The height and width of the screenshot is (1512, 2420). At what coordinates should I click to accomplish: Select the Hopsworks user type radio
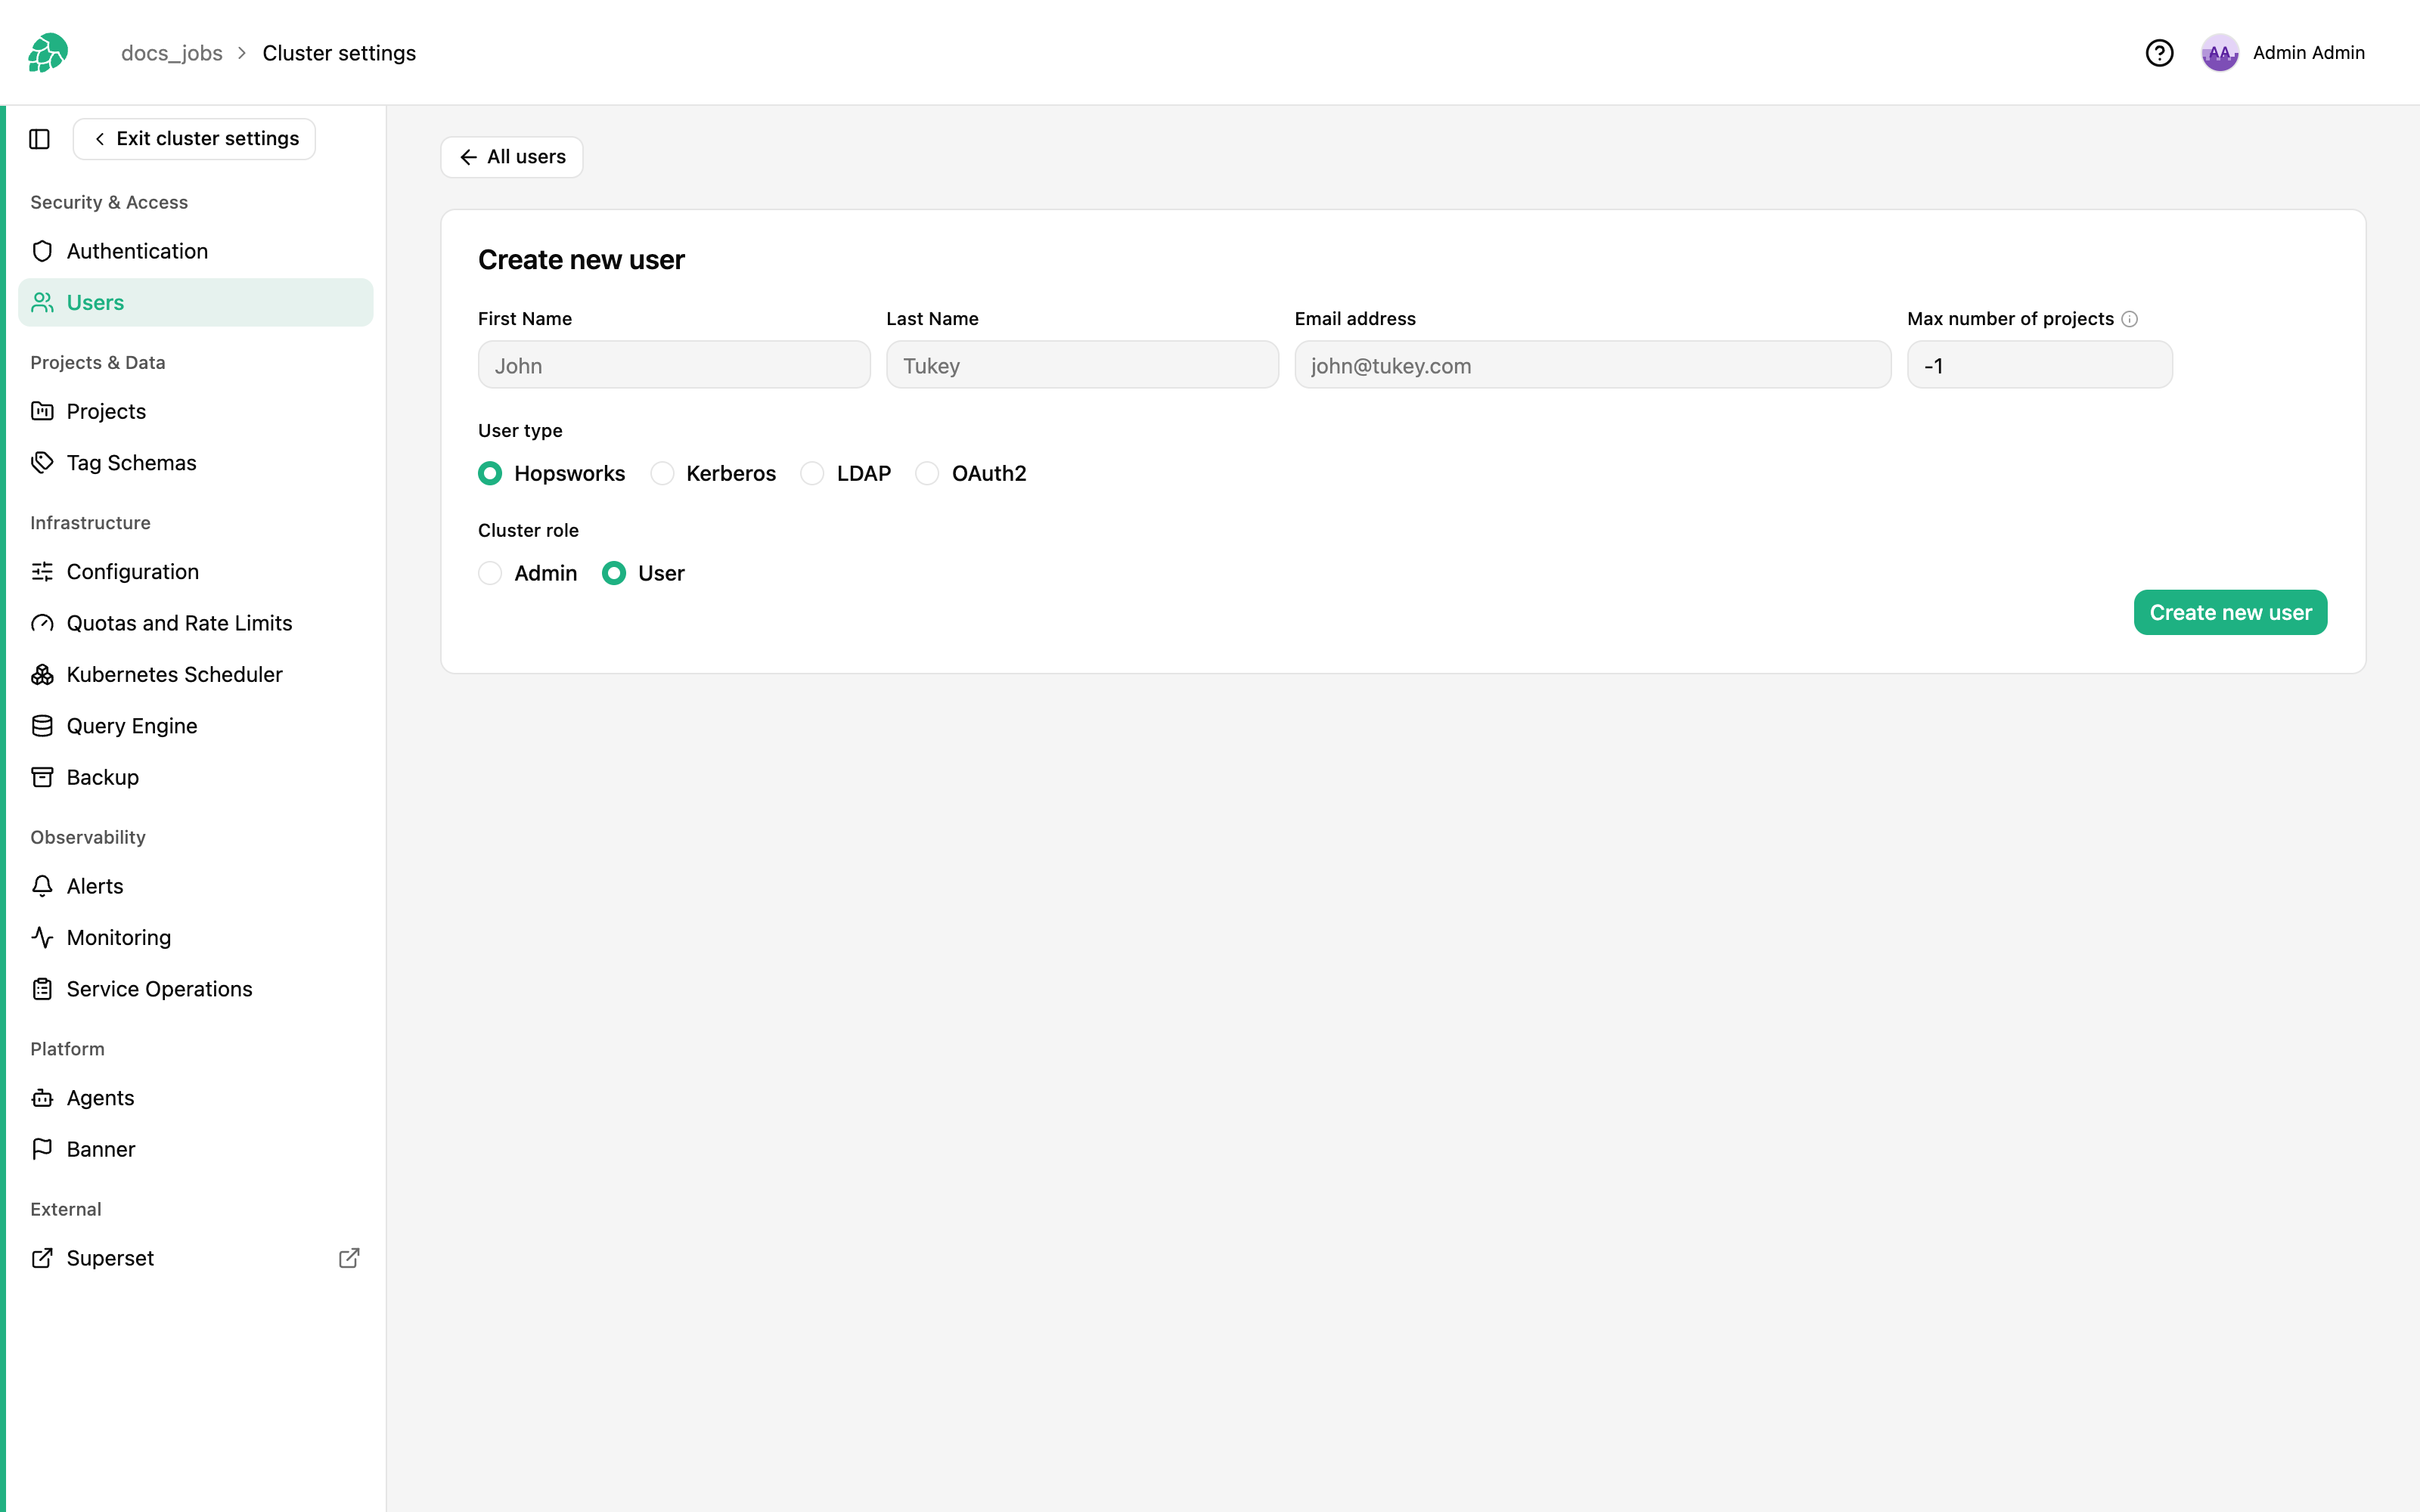tap(490, 473)
